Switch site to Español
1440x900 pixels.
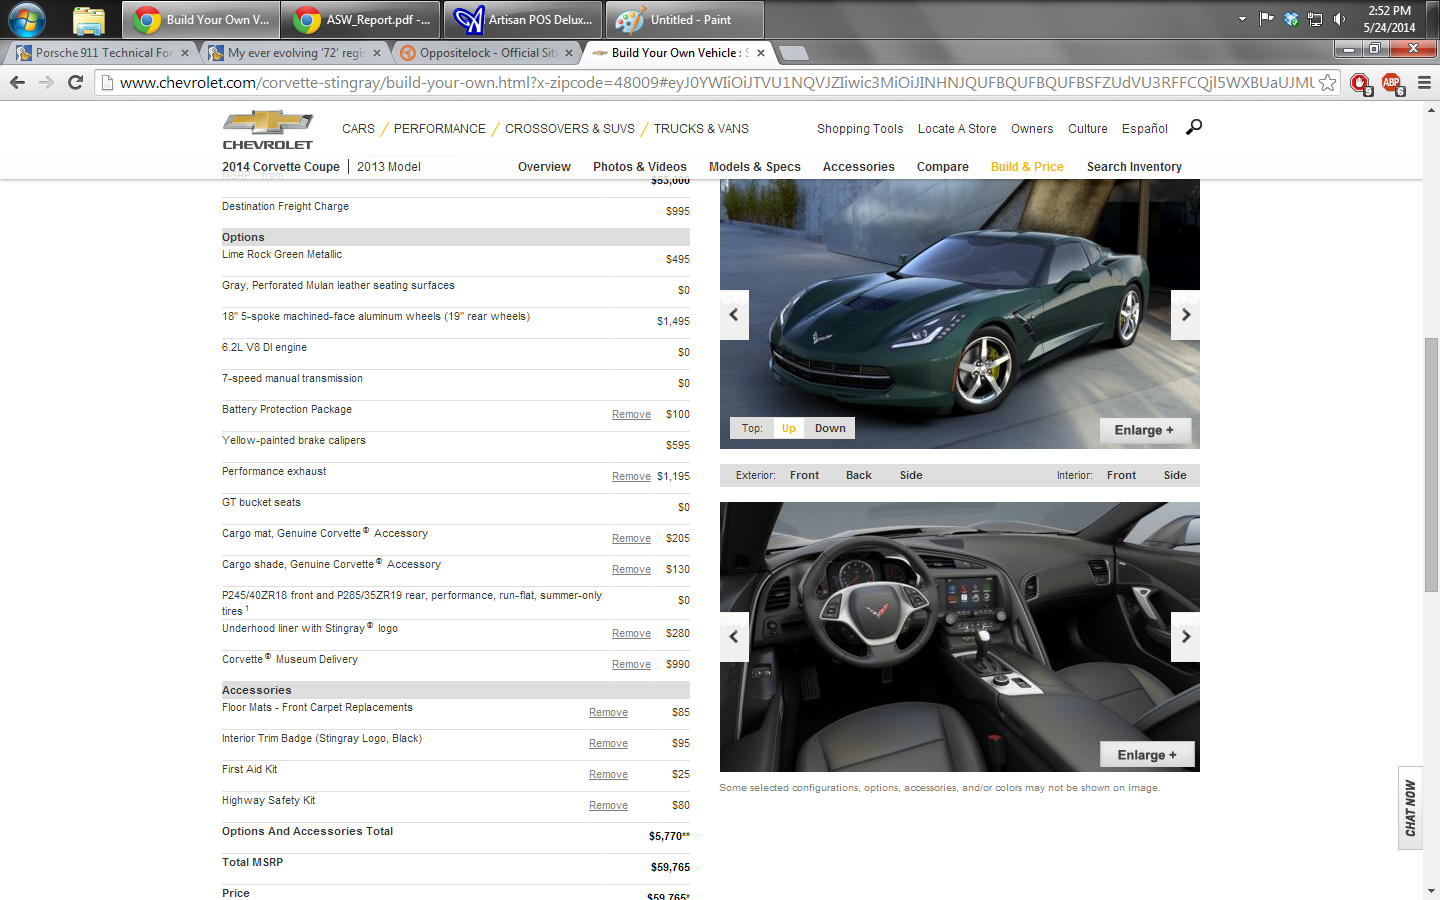(x=1145, y=129)
